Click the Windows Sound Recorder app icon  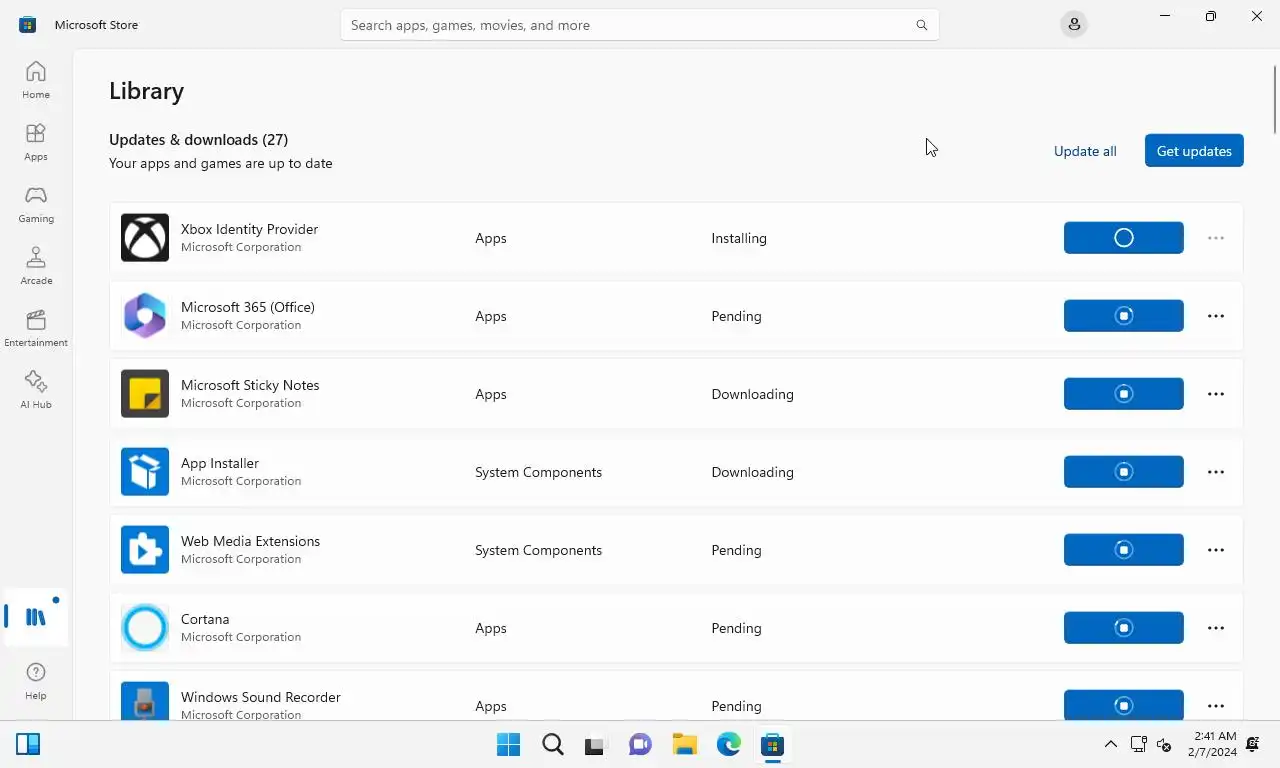click(145, 701)
